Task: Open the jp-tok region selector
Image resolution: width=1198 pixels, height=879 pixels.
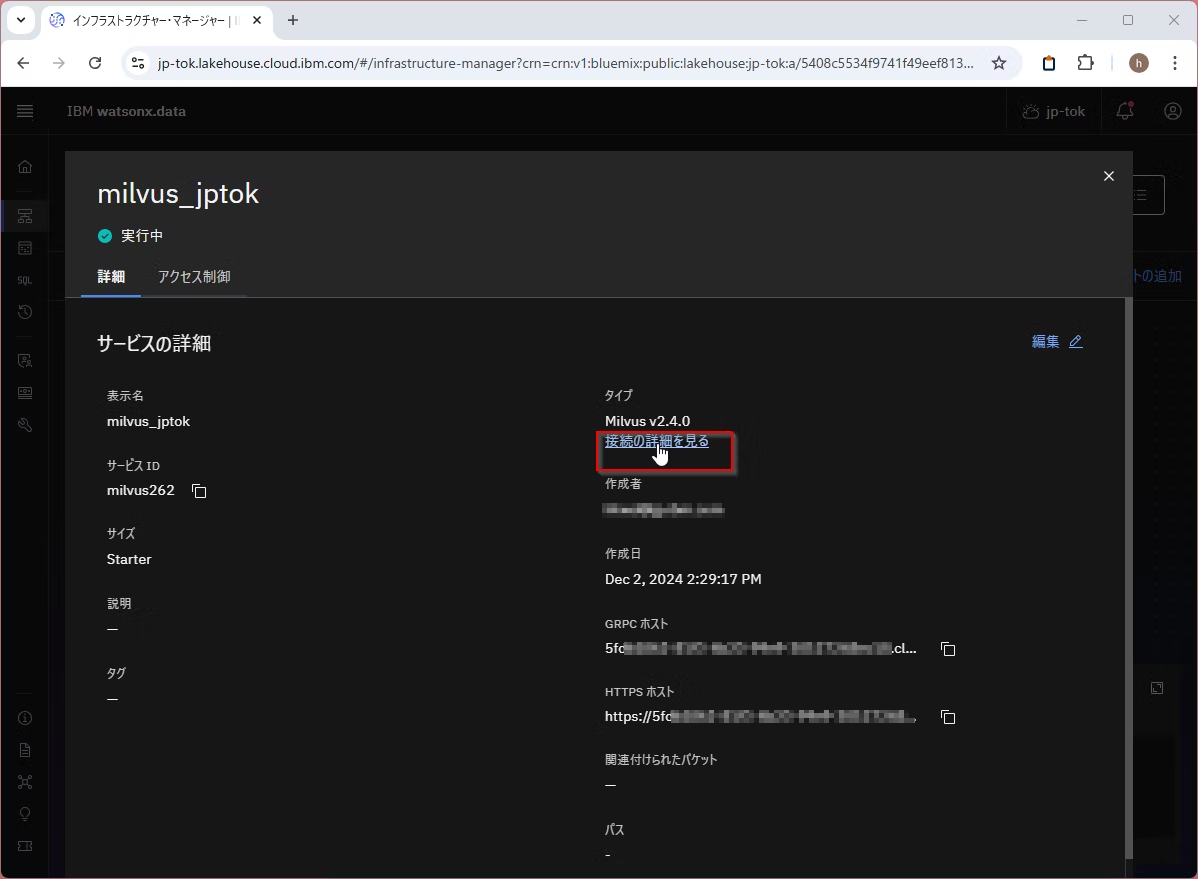Action: pyautogui.click(x=1054, y=112)
